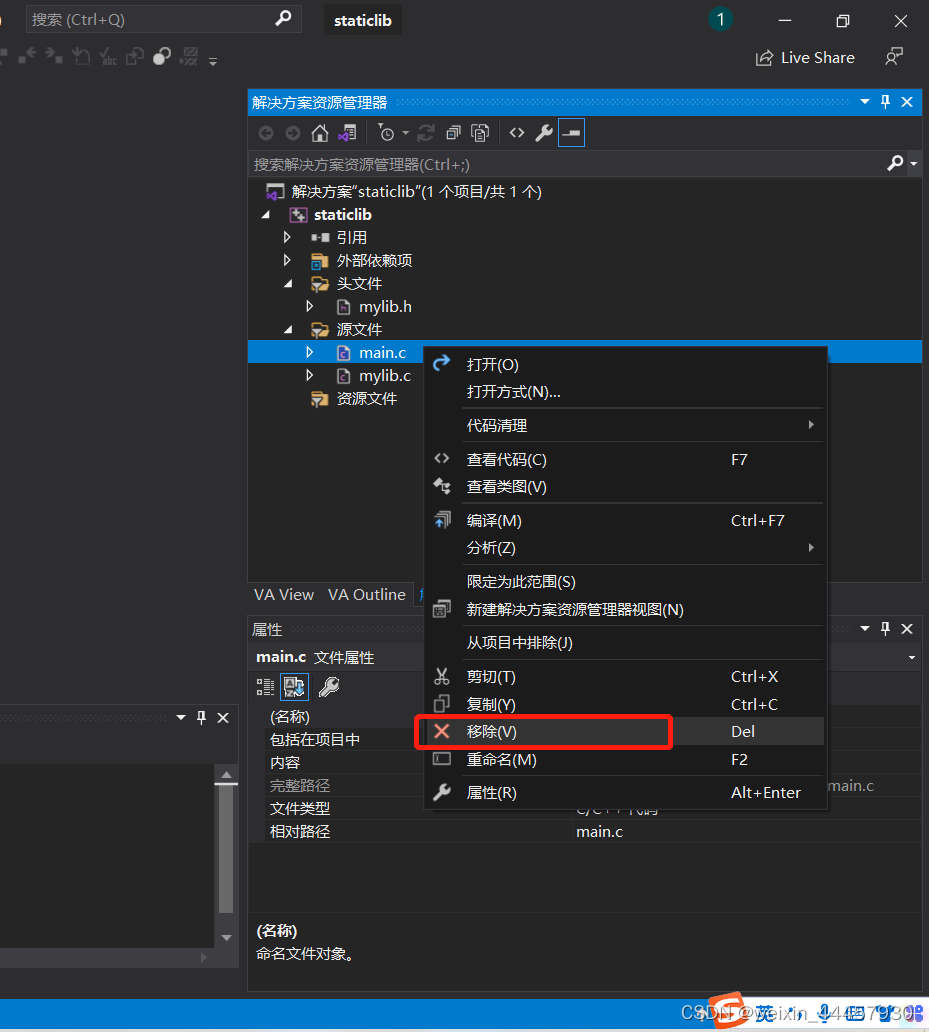The width and height of the screenshot is (929, 1032).
Task: Expand the mylib.h node
Action: point(309,306)
